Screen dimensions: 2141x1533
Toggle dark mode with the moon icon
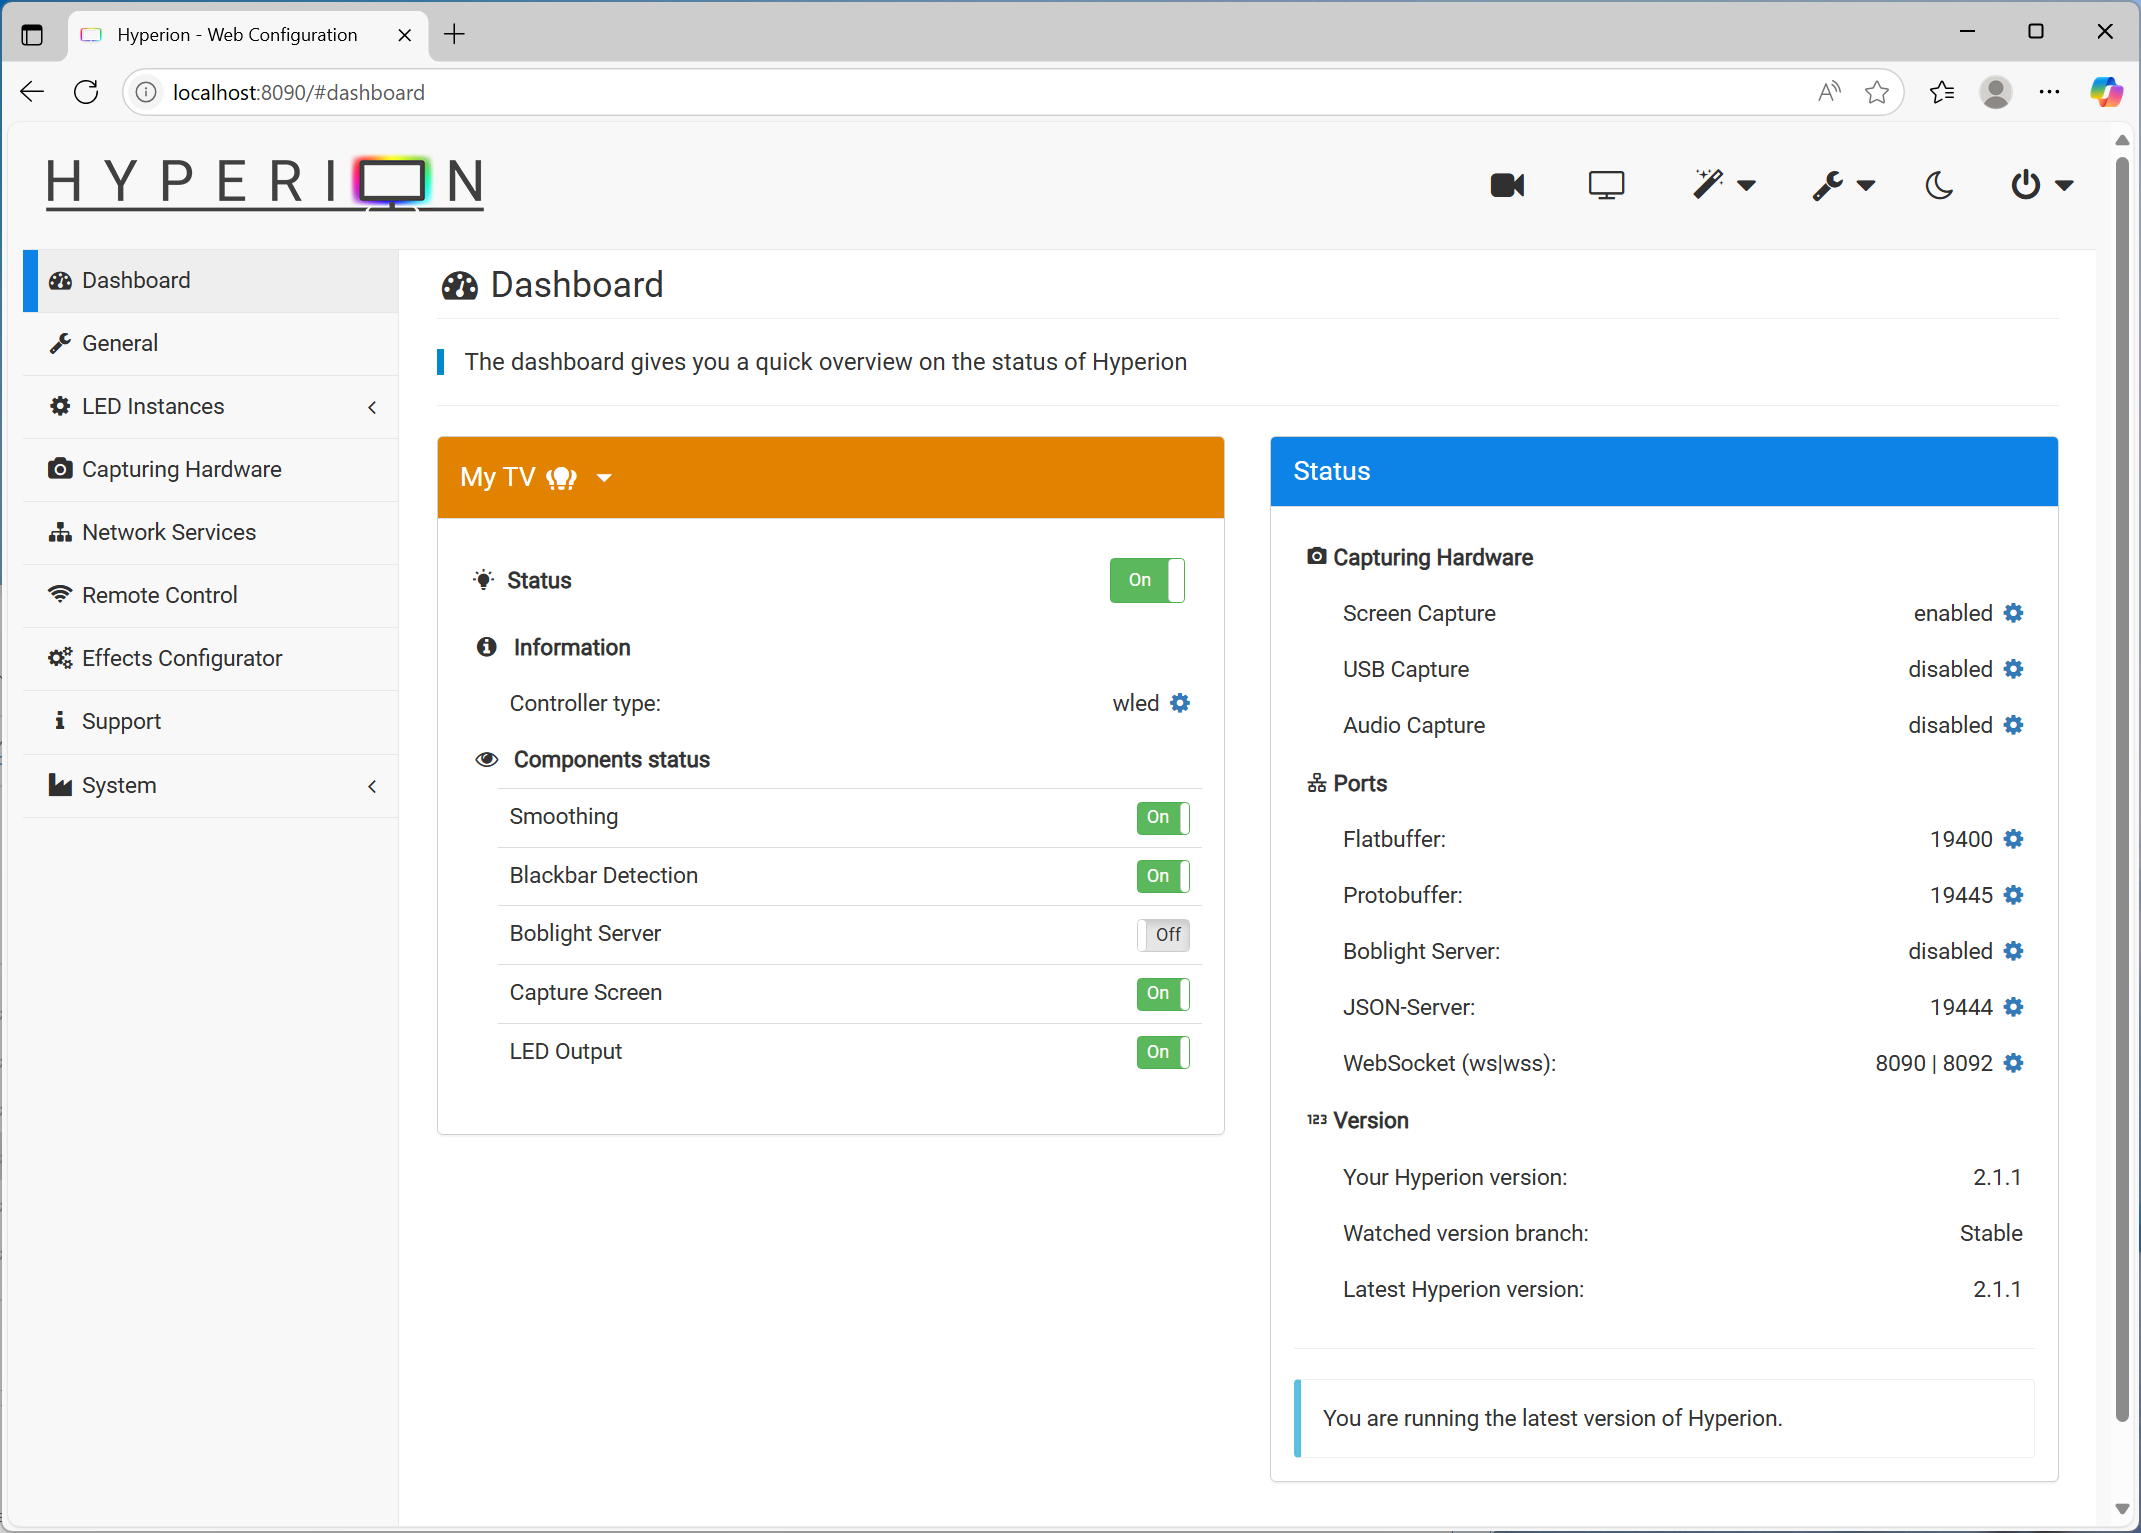(1939, 185)
